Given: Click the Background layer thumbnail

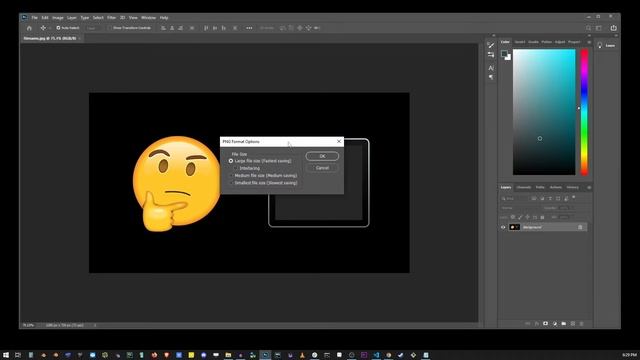Looking at the screenshot, I should point(514,227).
